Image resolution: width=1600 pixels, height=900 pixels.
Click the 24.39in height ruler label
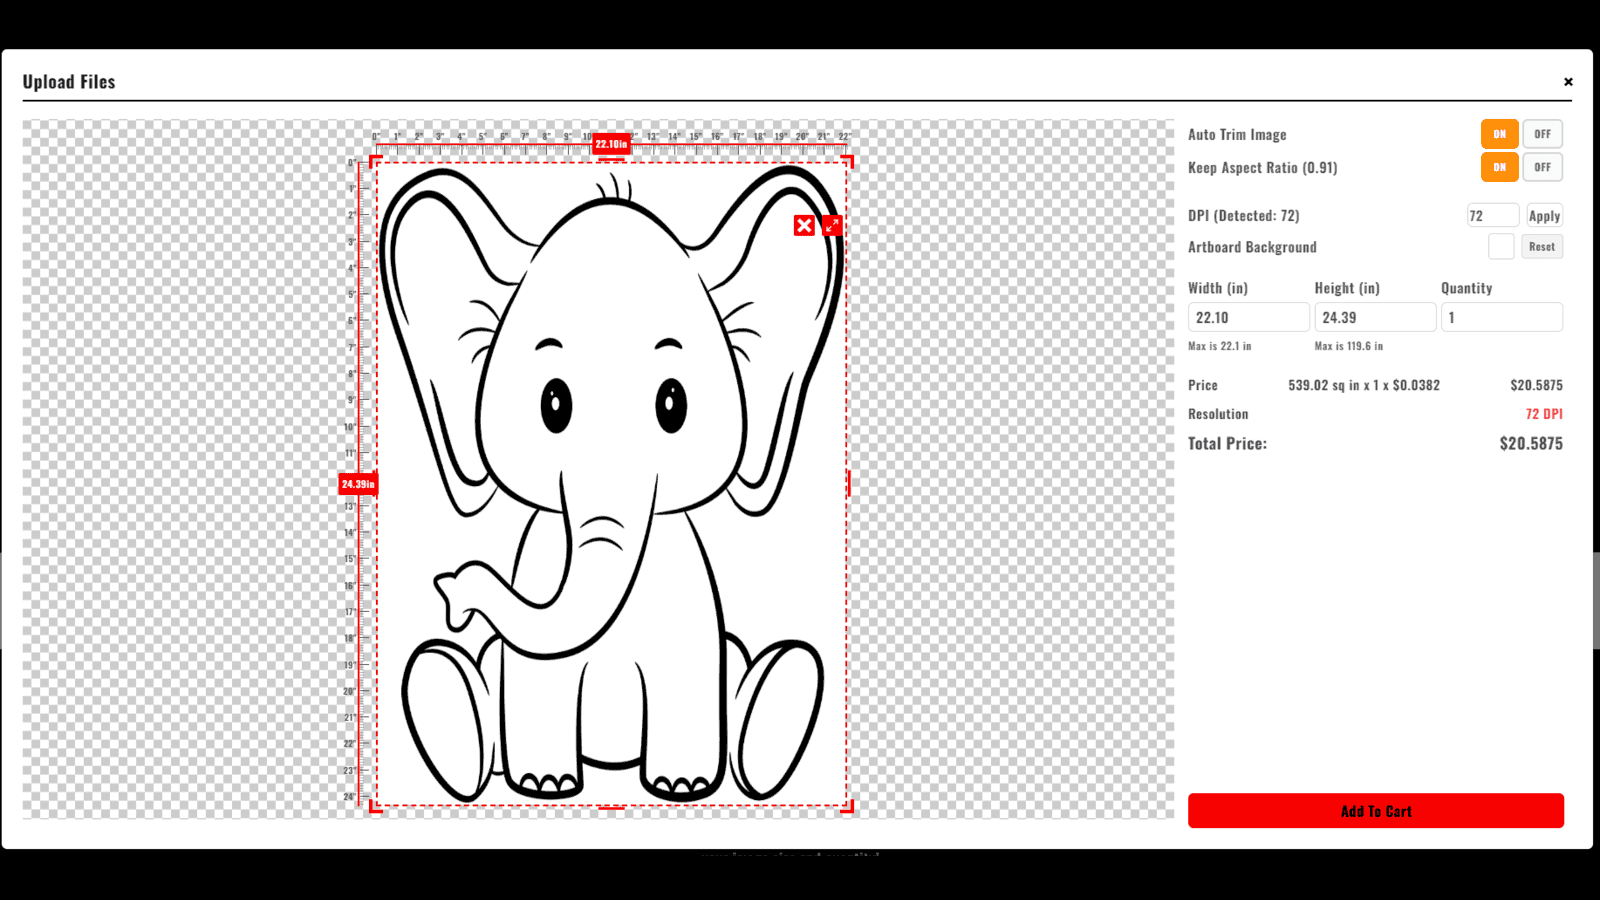[x=357, y=484]
